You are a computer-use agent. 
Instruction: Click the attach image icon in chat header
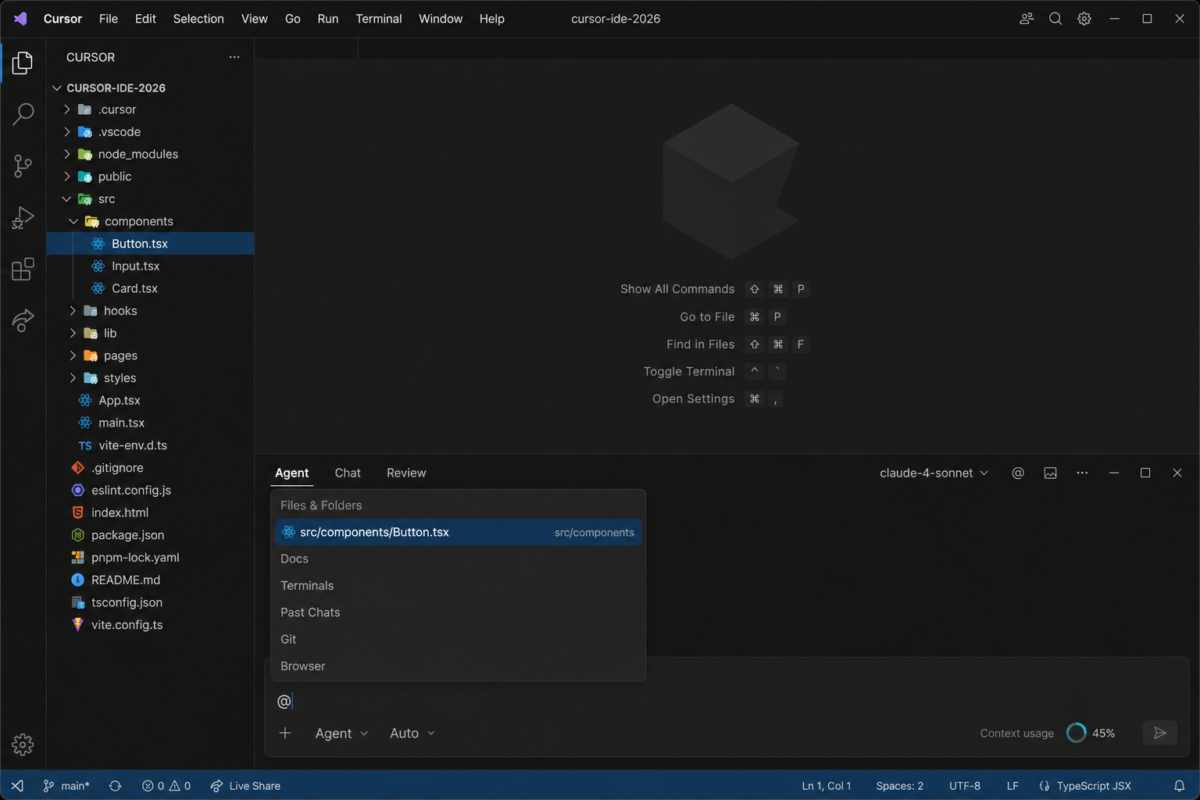(1050, 473)
